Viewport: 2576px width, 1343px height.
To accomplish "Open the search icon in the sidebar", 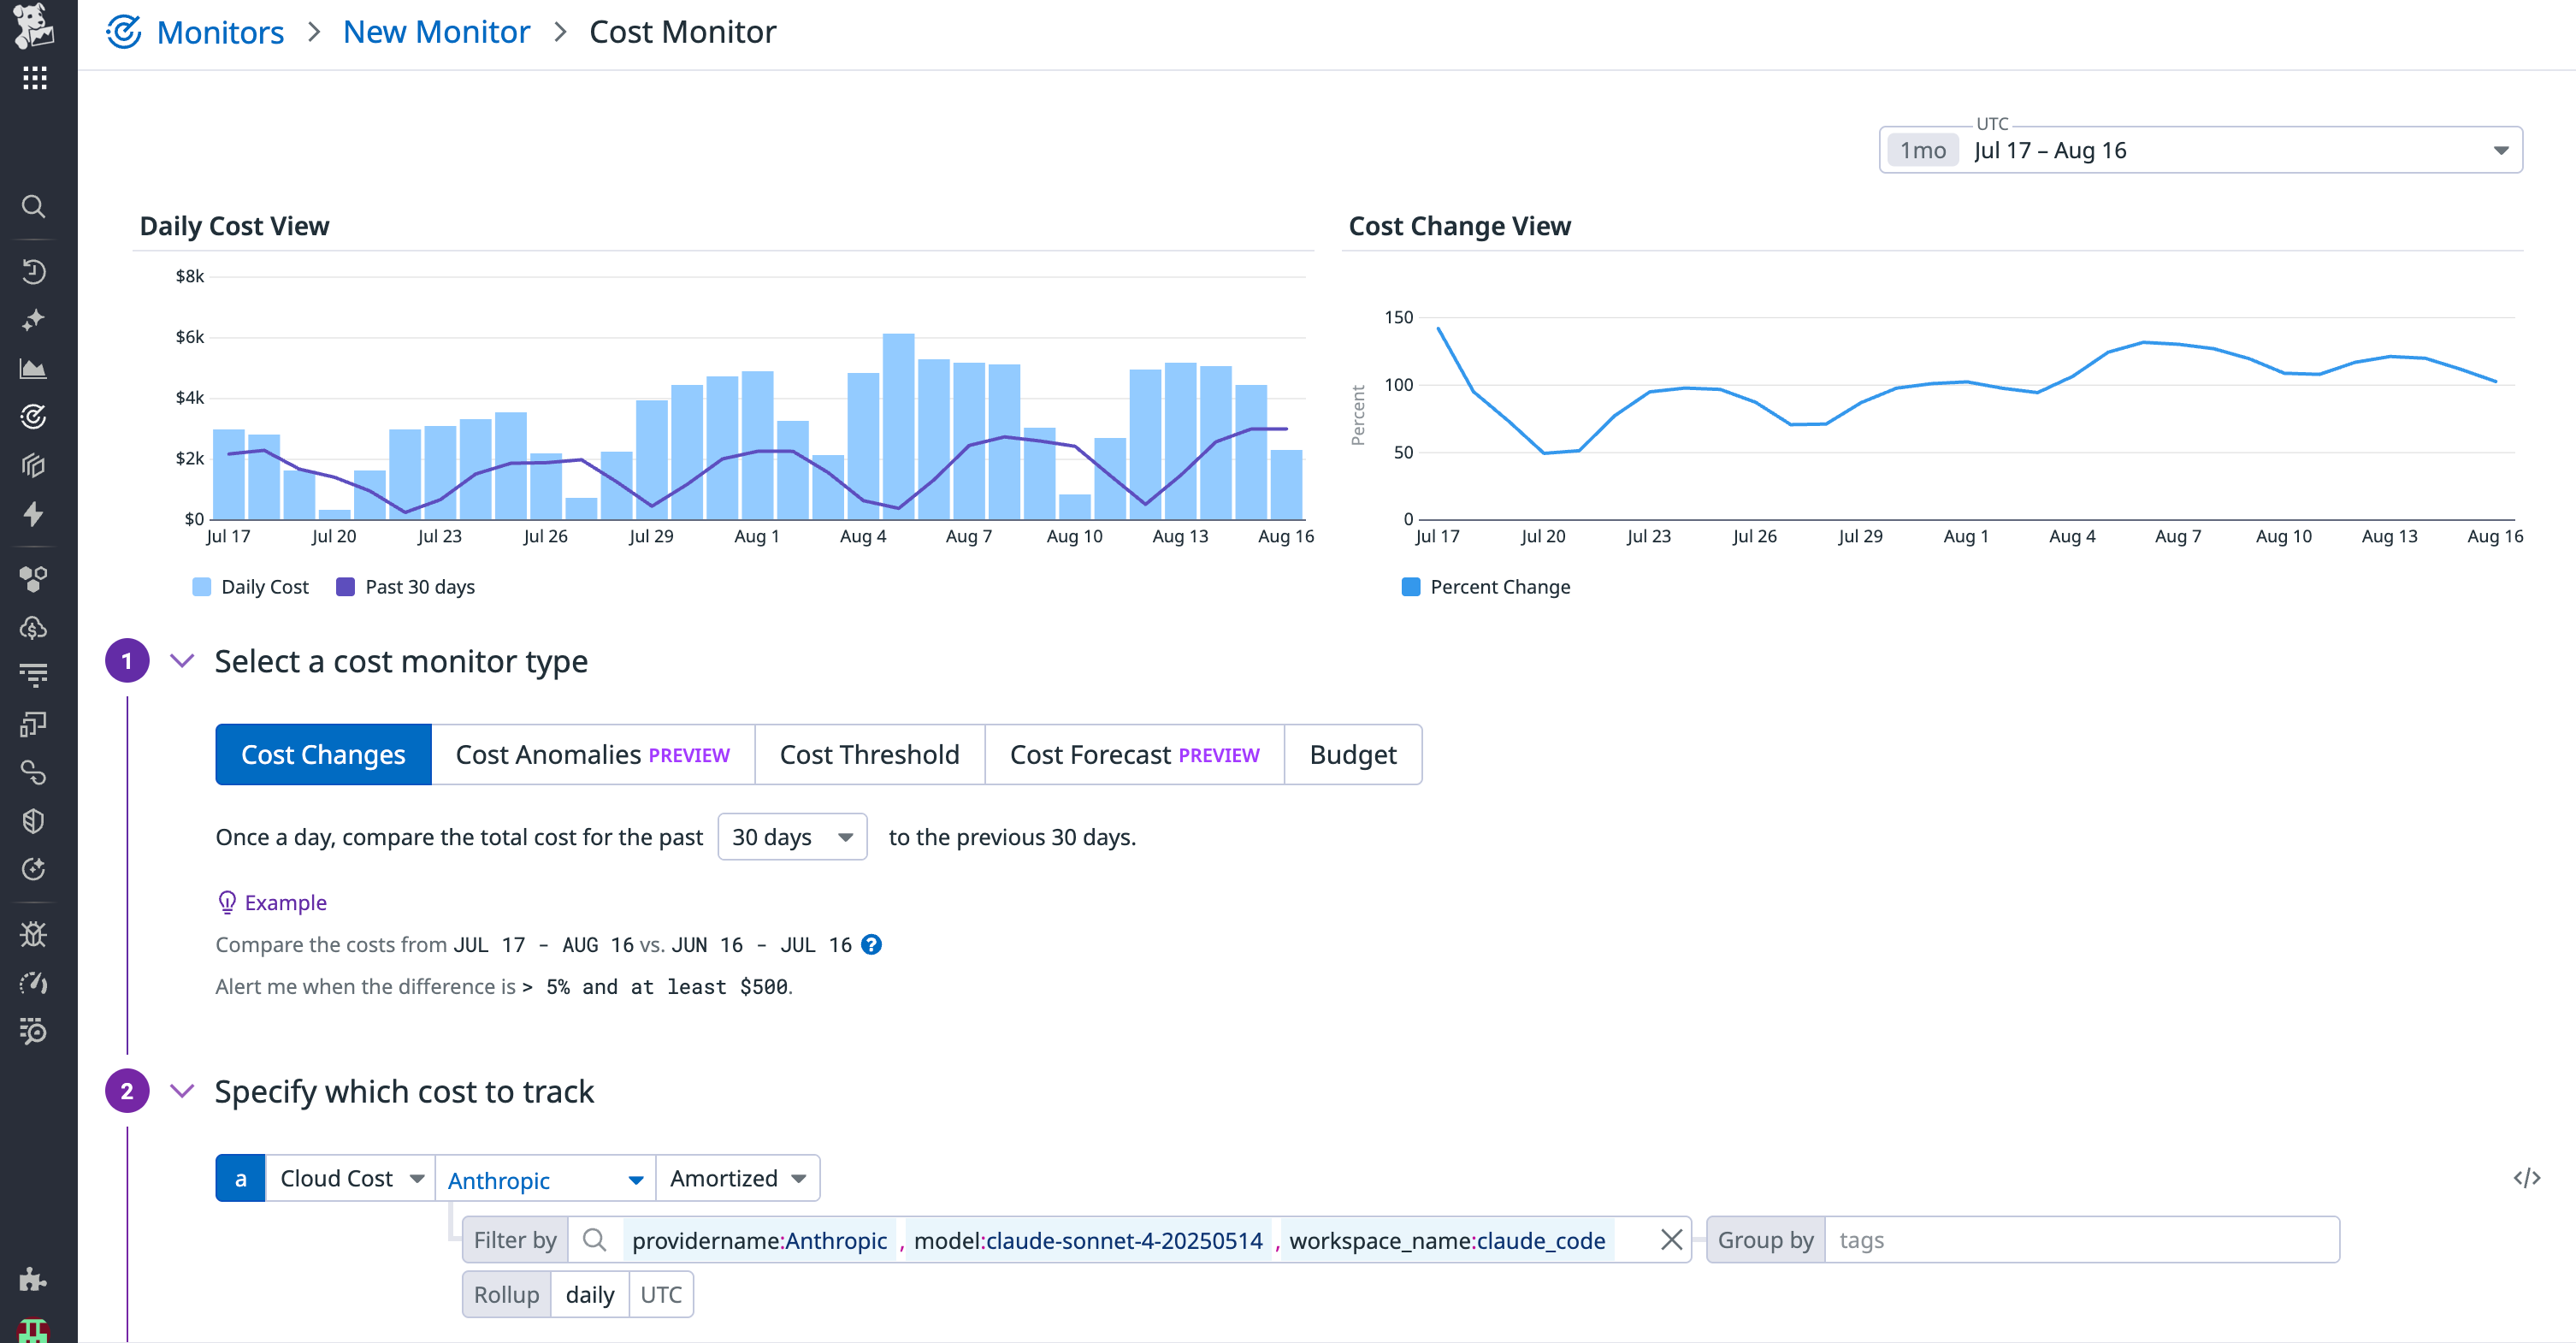I will [34, 207].
